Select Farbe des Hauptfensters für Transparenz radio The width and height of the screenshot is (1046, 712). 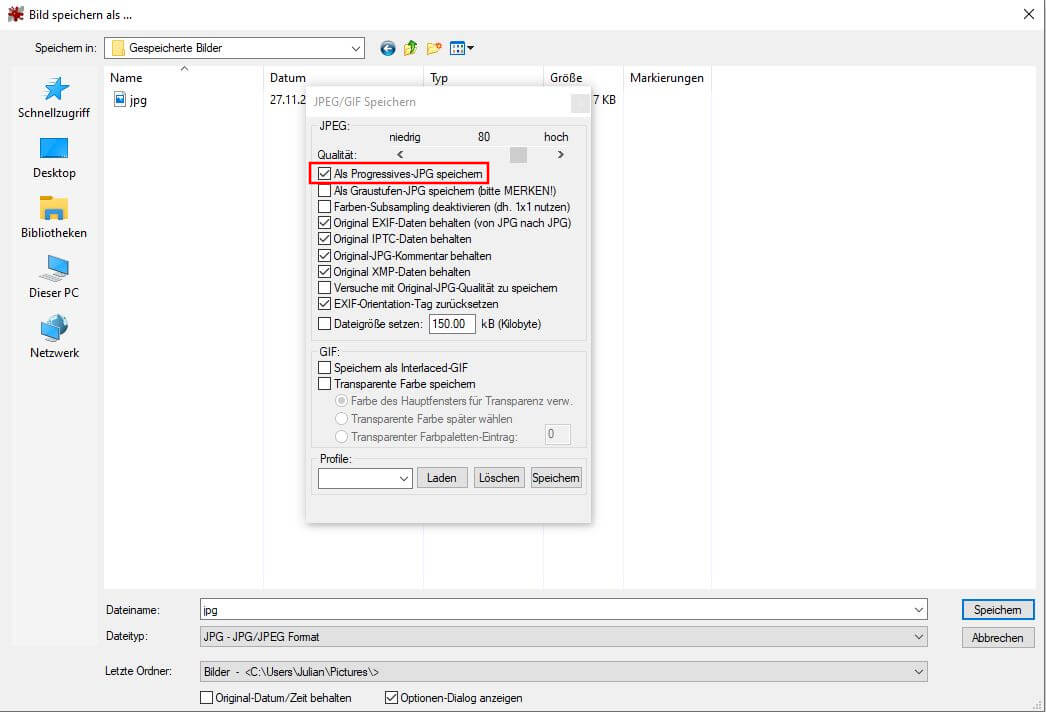coord(342,401)
